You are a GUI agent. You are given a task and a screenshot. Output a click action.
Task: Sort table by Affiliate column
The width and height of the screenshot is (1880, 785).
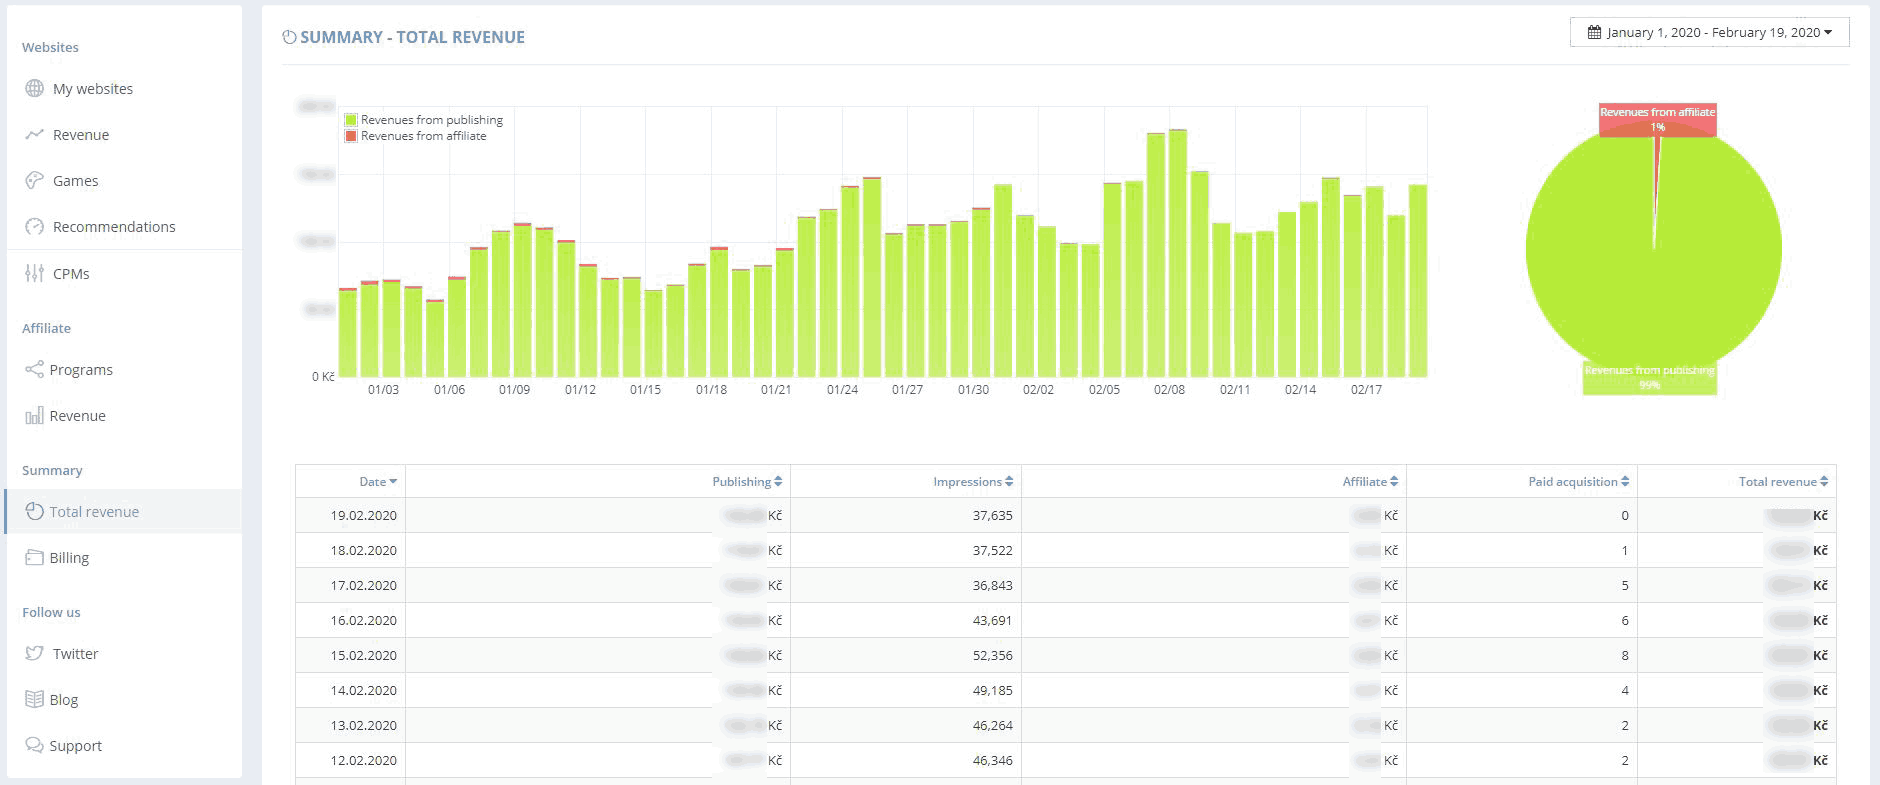click(1370, 481)
